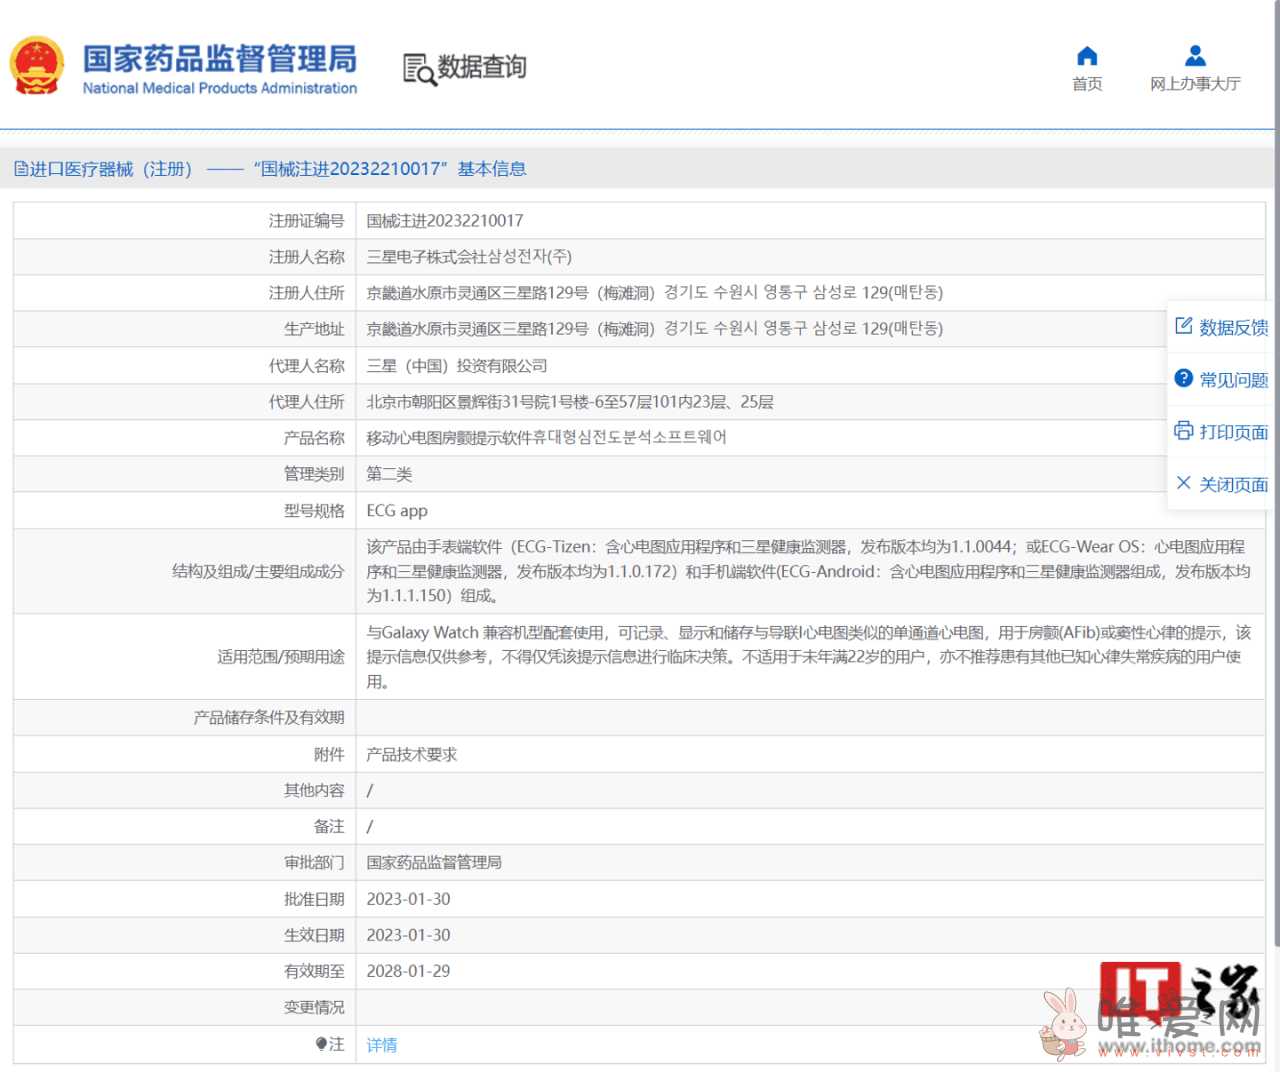Go to 首页 label

coord(1087,84)
